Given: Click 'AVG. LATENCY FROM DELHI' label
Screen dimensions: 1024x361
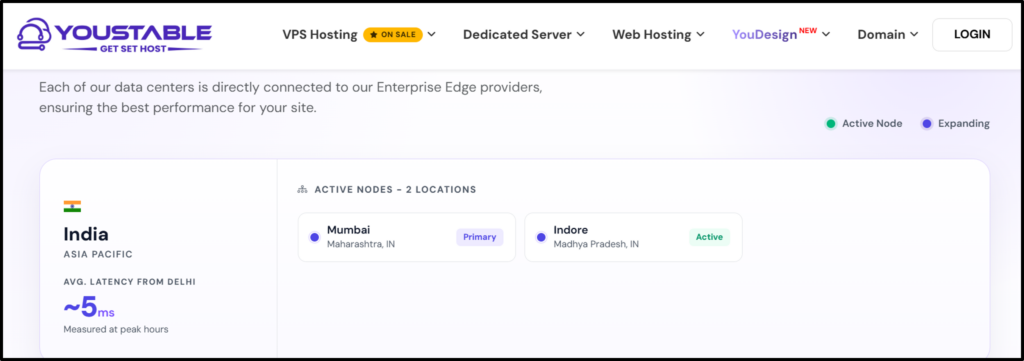Looking at the screenshot, I should tap(129, 282).
